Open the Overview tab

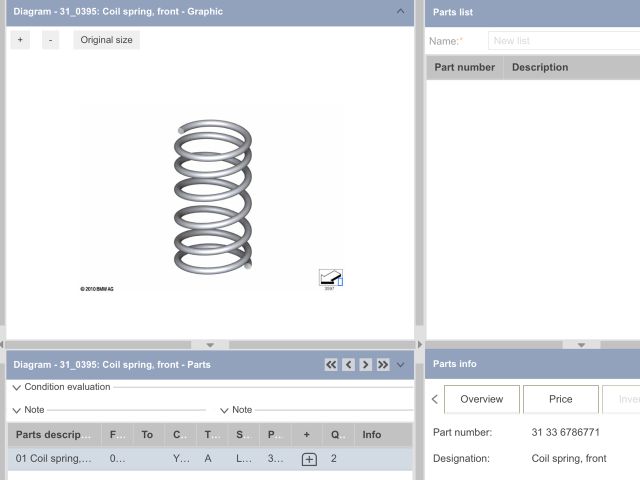pyautogui.click(x=481, y=399)
